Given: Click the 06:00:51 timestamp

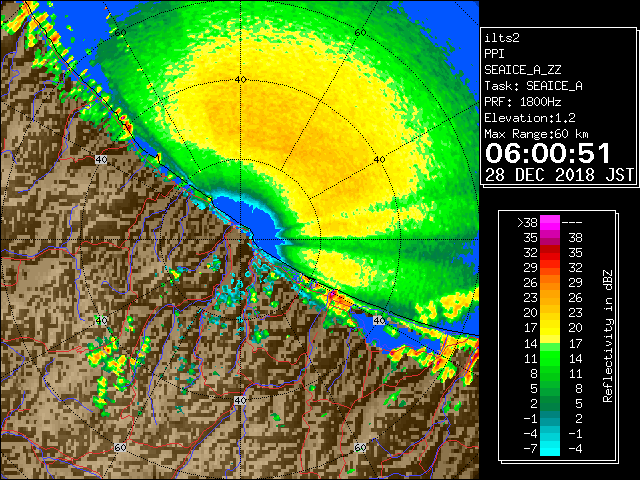Looking at the screenshot, I should click(548, 153).
